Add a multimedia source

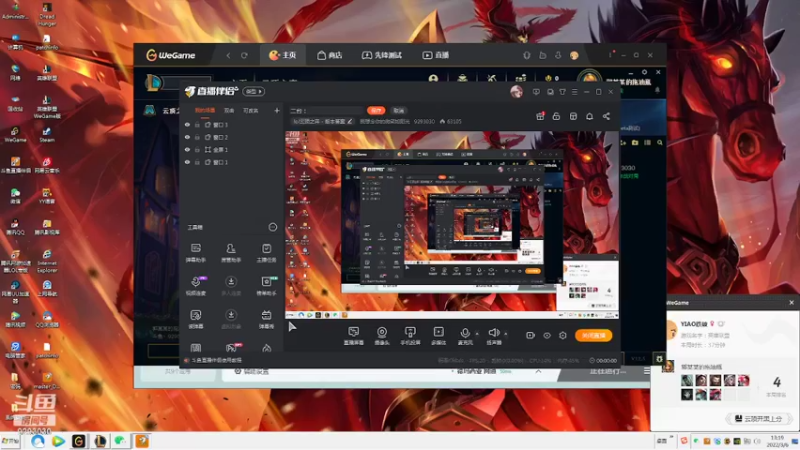438,336
